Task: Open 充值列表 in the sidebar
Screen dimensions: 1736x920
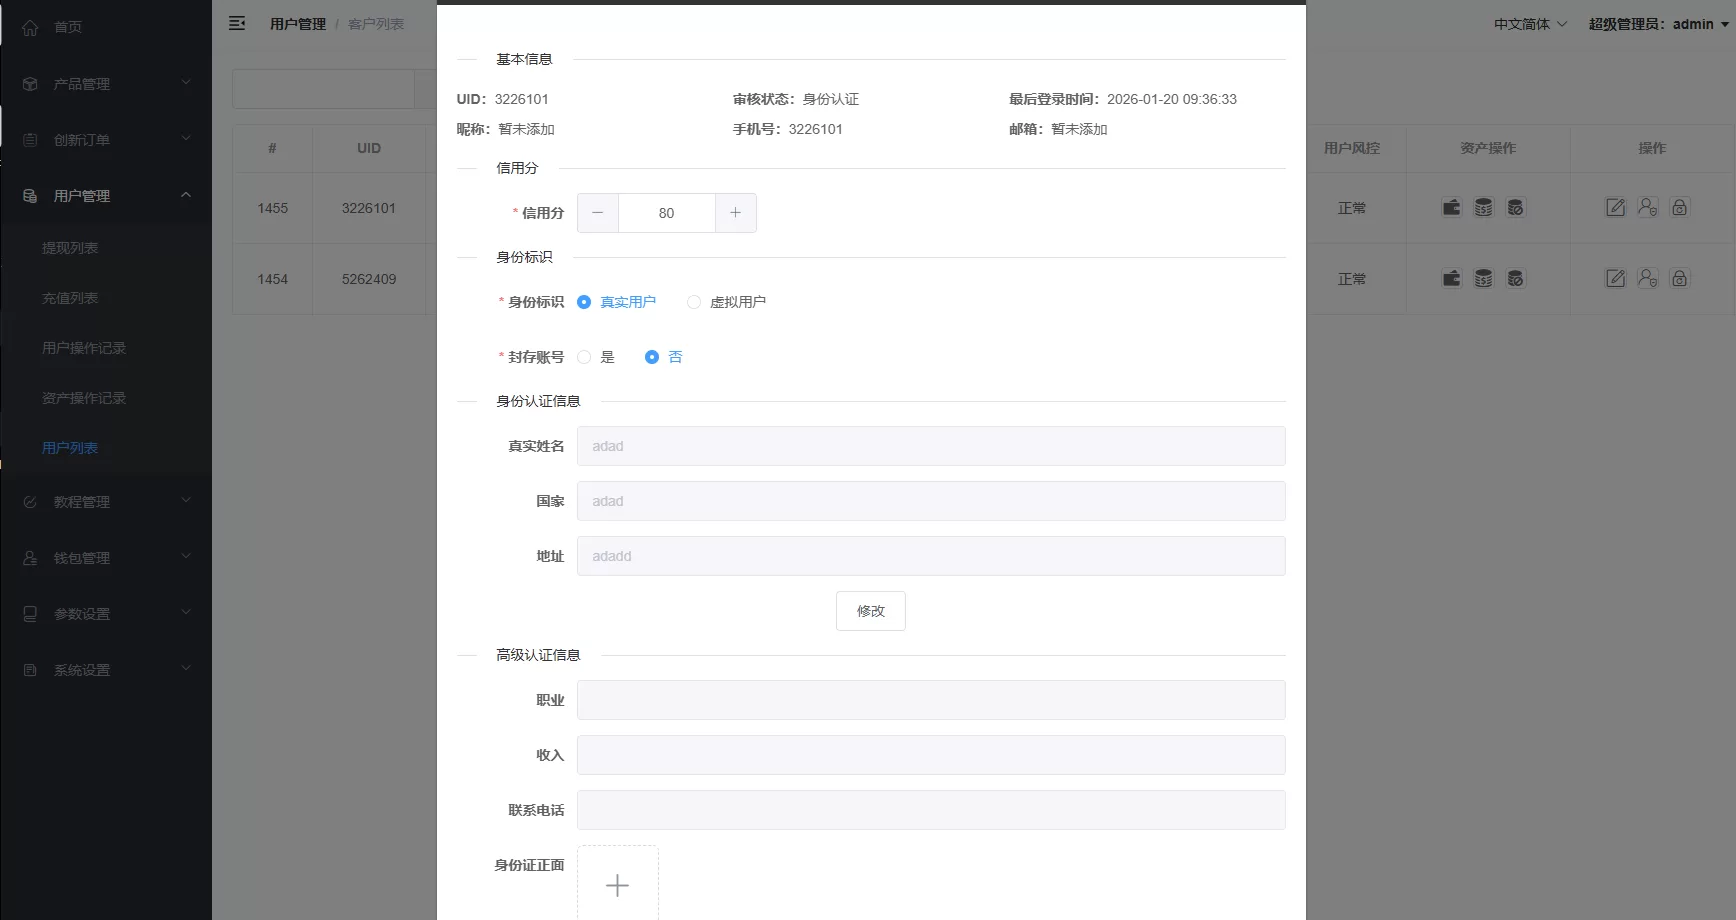Action: point(70,297)
